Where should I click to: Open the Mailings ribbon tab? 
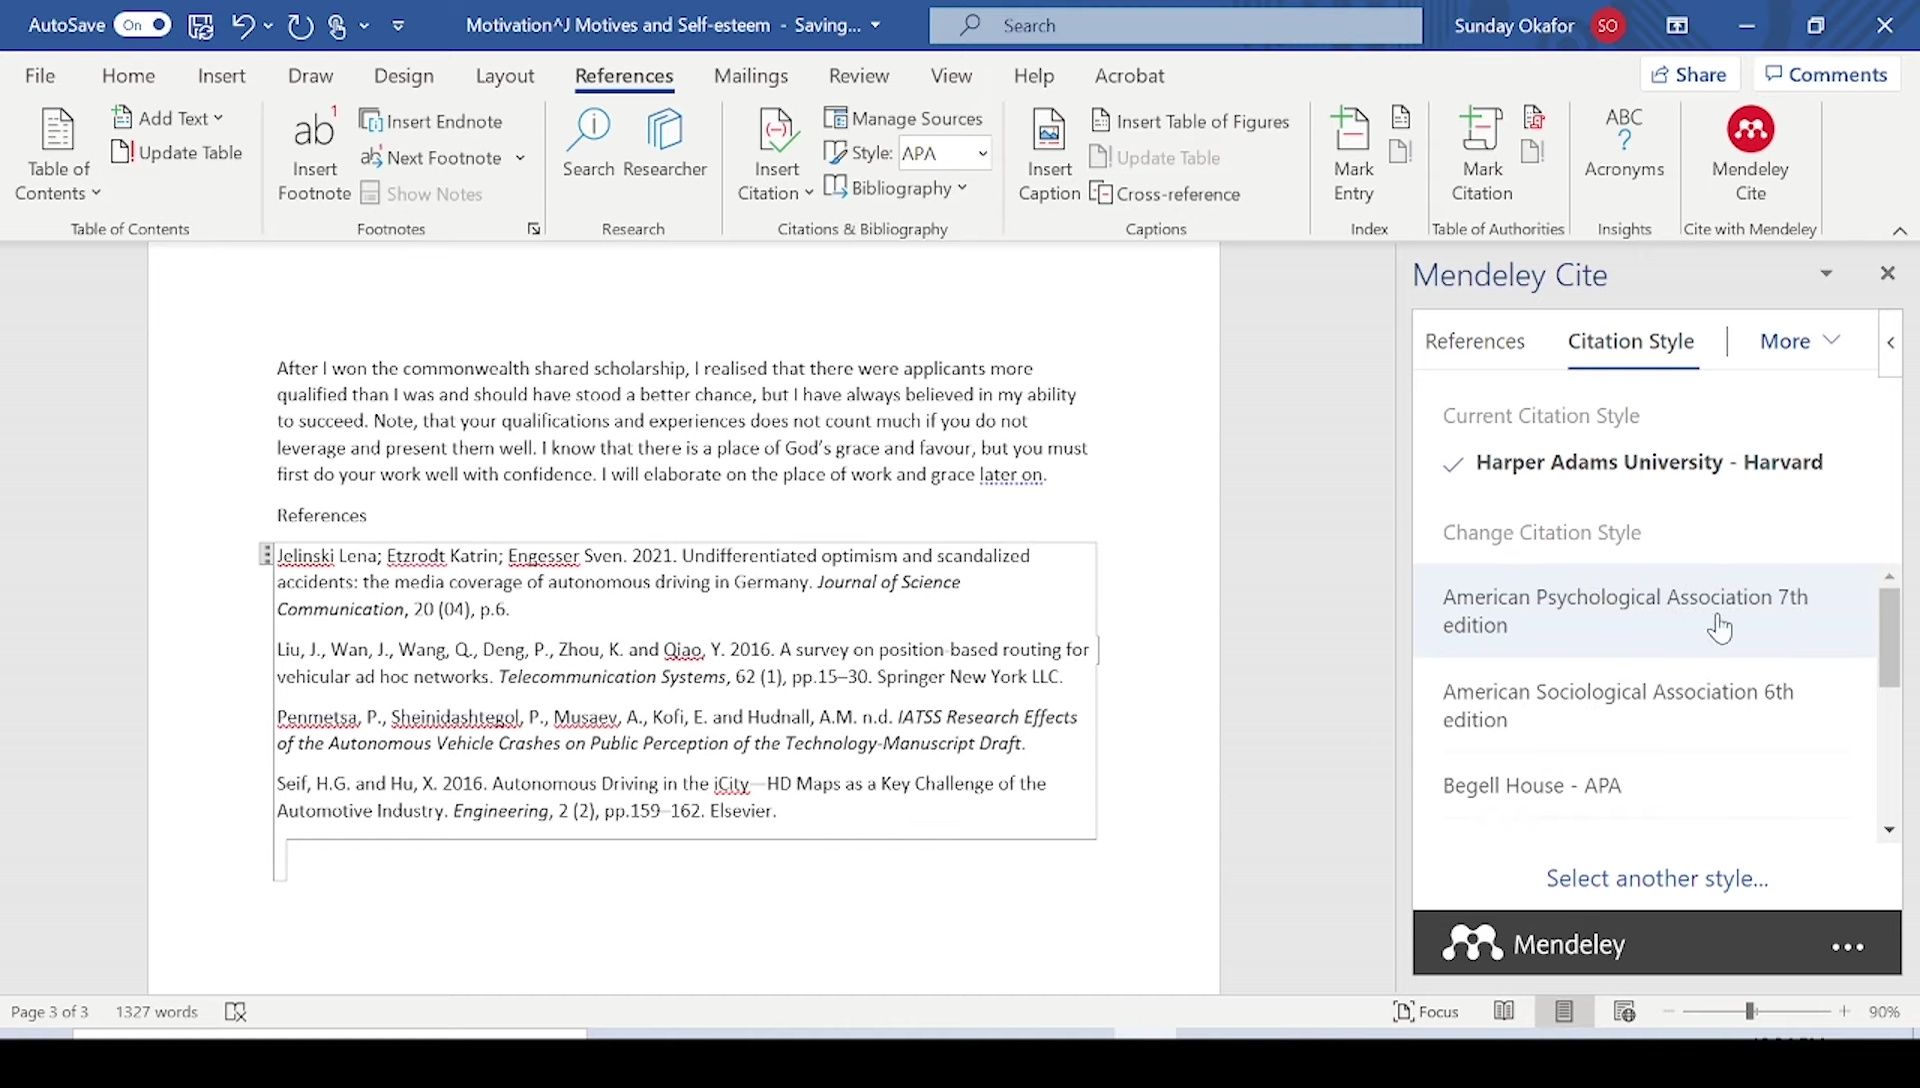pyautogui.click(x=750, y=76)
